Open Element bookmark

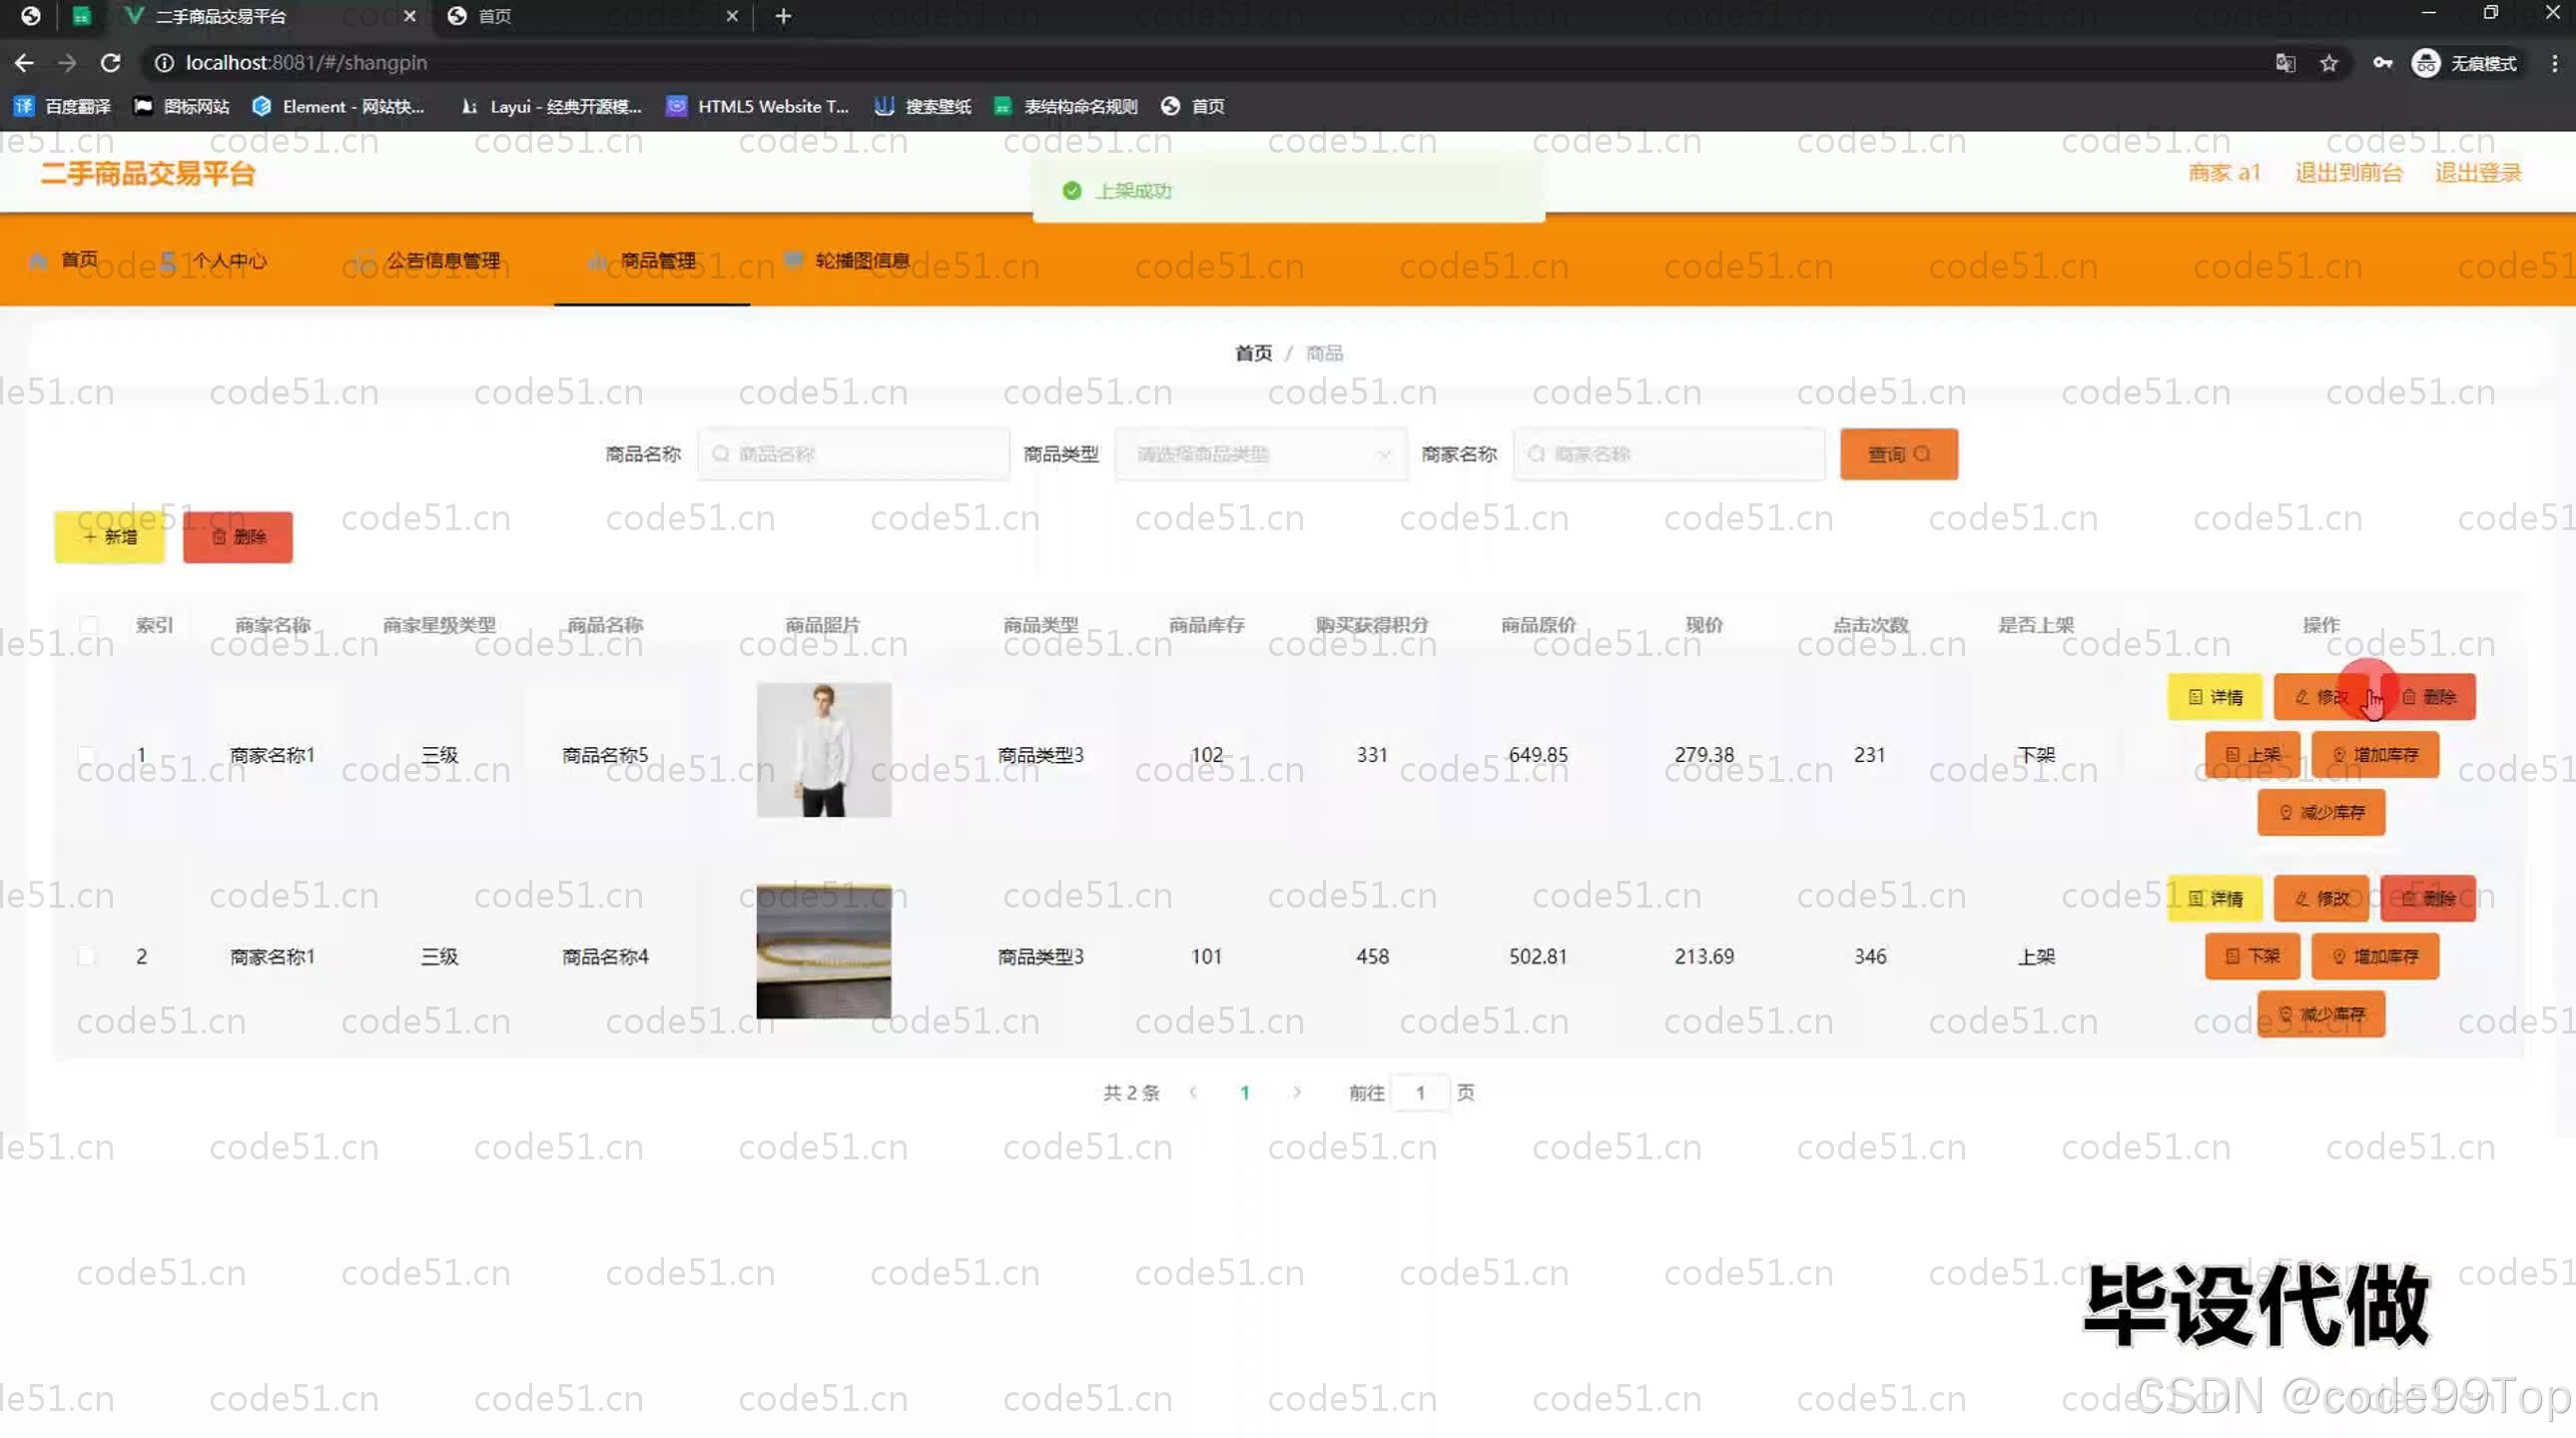[x=339, y=106]
